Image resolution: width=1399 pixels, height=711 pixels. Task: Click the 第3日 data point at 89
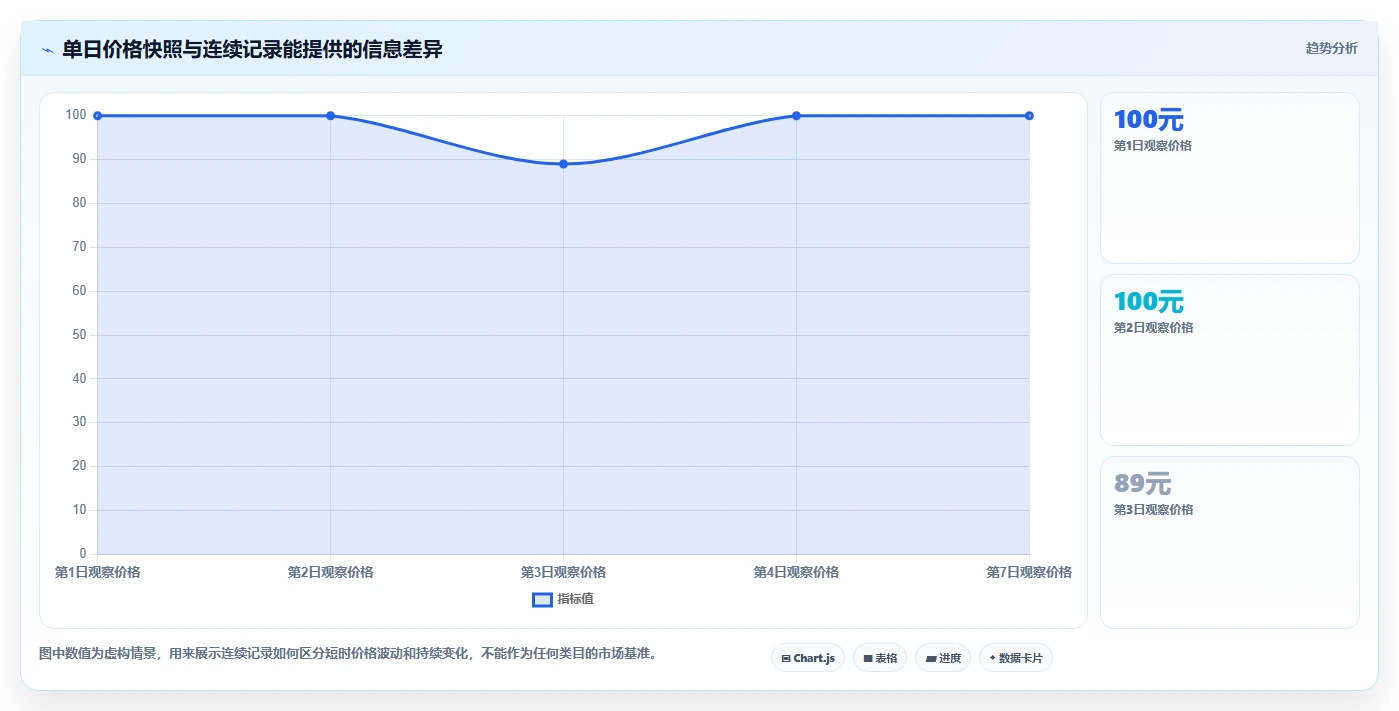[563, 164]
